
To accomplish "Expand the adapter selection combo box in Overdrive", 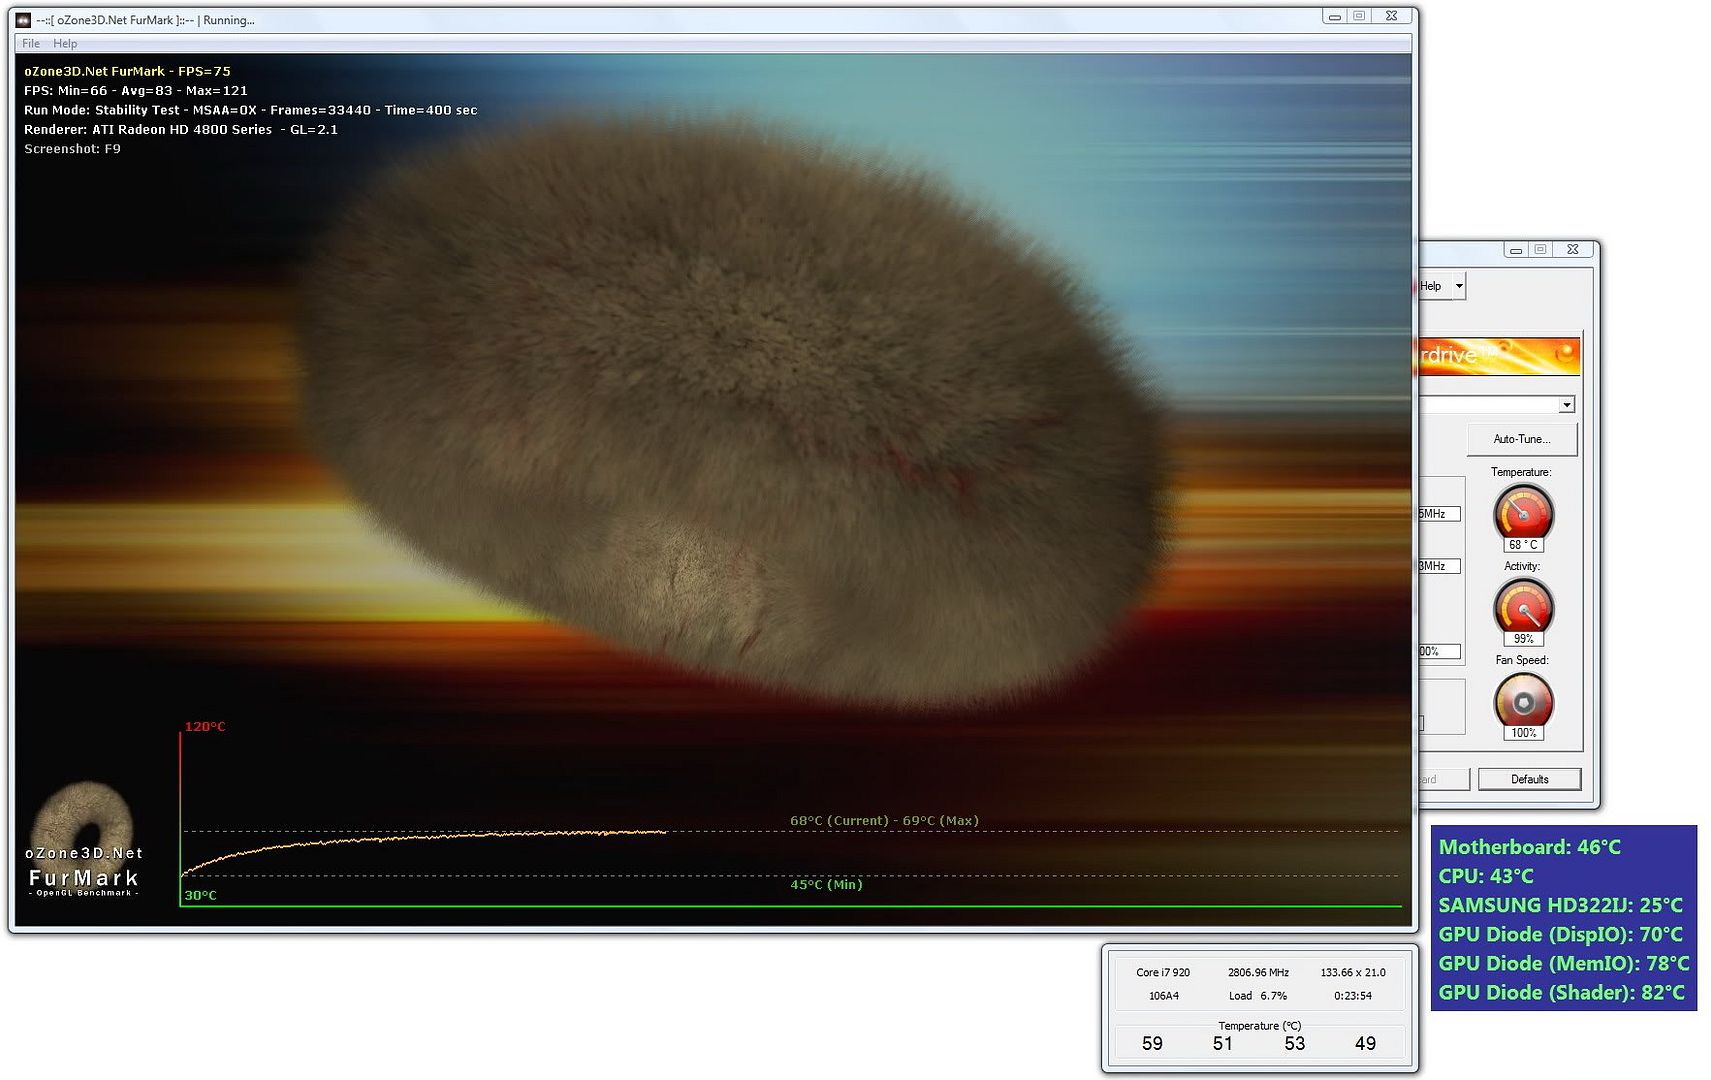I will 1566,405.
